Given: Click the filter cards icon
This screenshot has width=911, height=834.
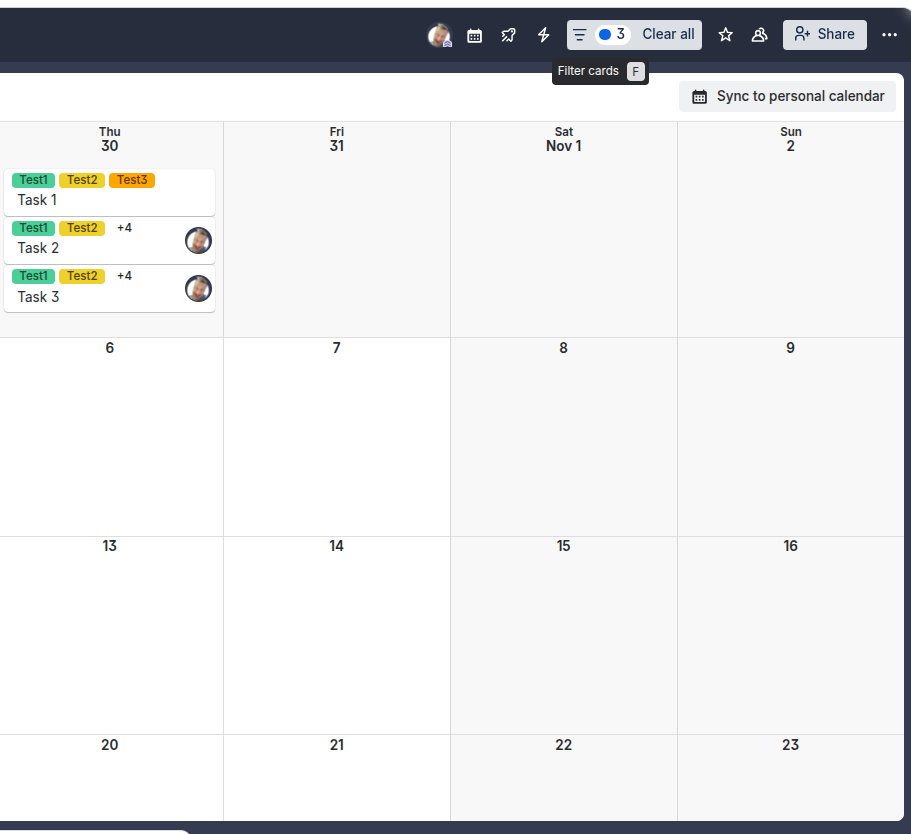Looking at the screenshot, I should pos(580,34).
